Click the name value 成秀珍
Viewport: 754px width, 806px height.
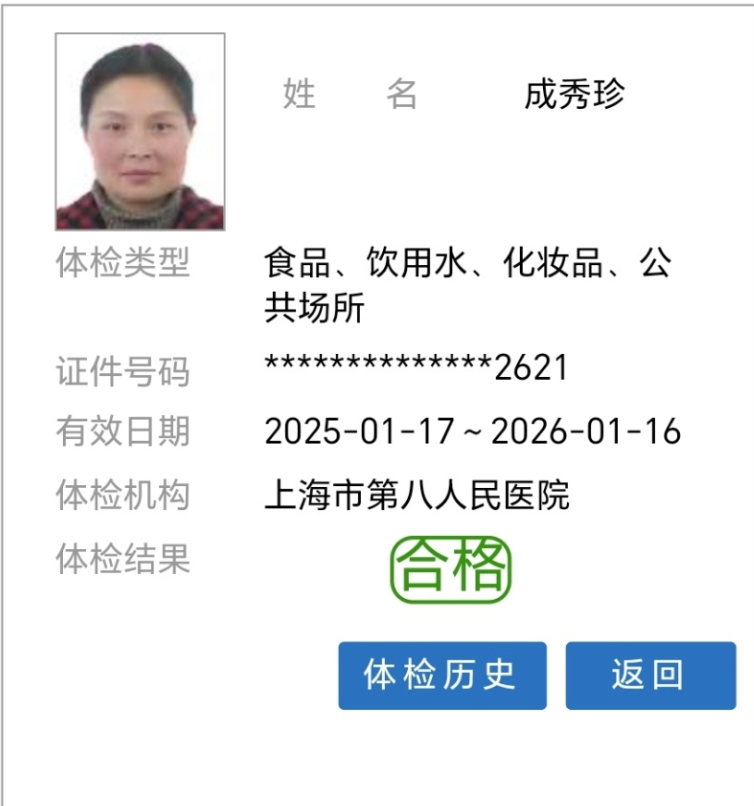[574, 94]
